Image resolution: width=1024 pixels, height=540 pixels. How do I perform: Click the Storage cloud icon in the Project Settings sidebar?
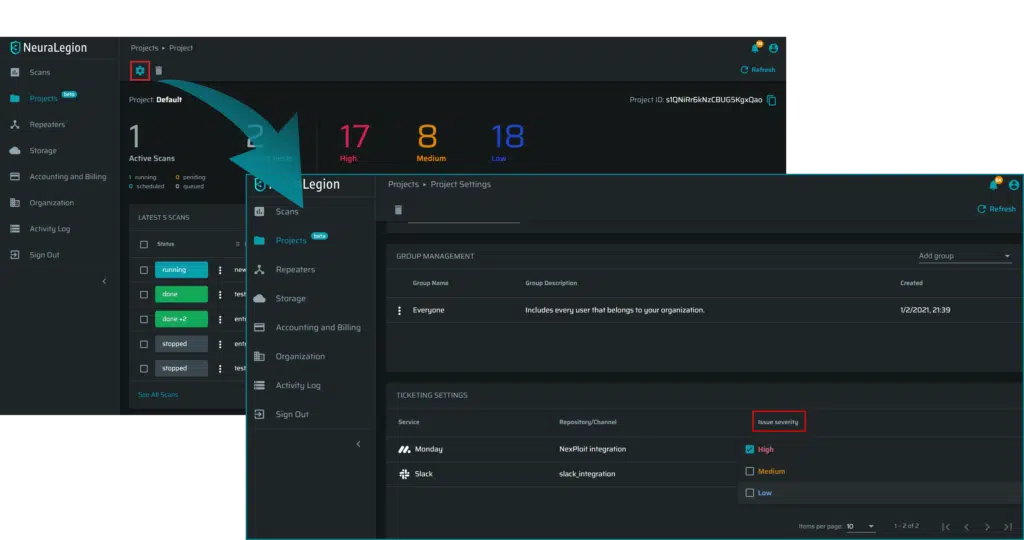pyautogui.click(x=259, y=298)
